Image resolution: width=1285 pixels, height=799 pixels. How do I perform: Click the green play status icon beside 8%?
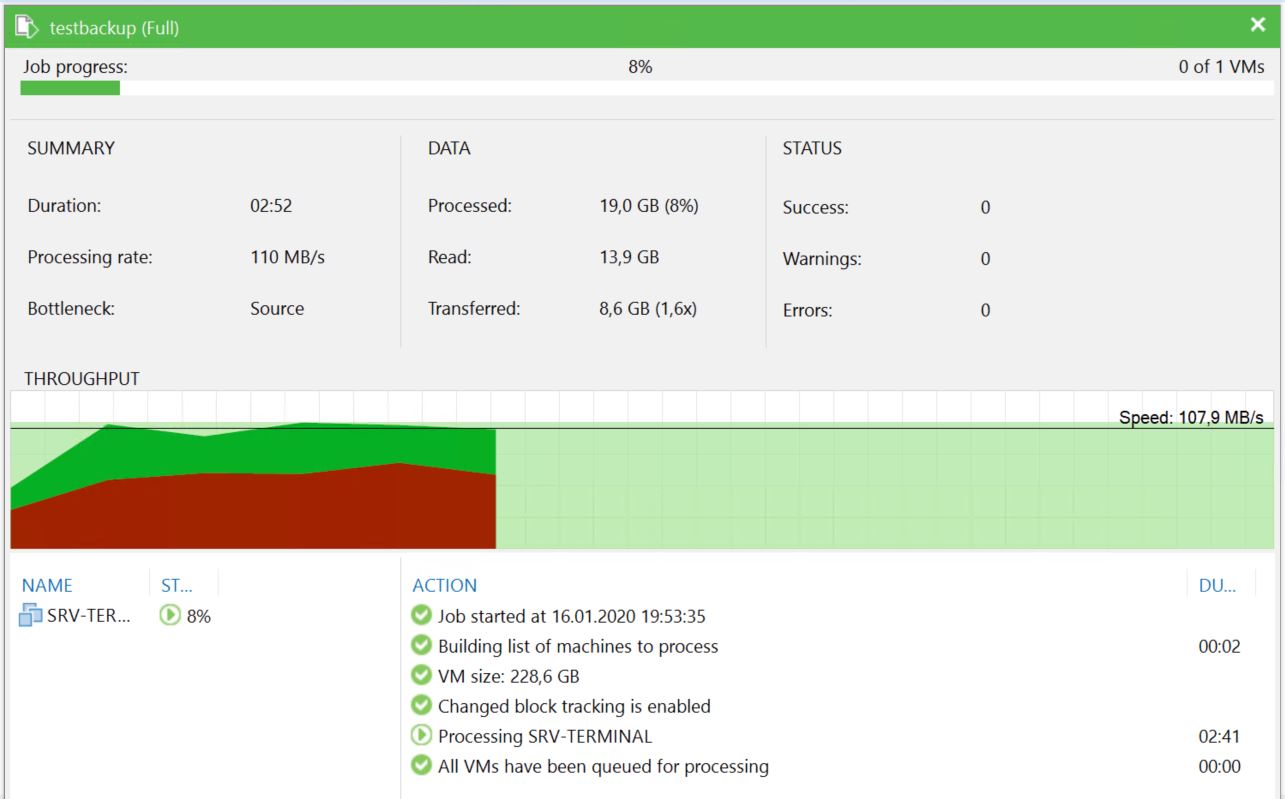[x=170, y=616]
